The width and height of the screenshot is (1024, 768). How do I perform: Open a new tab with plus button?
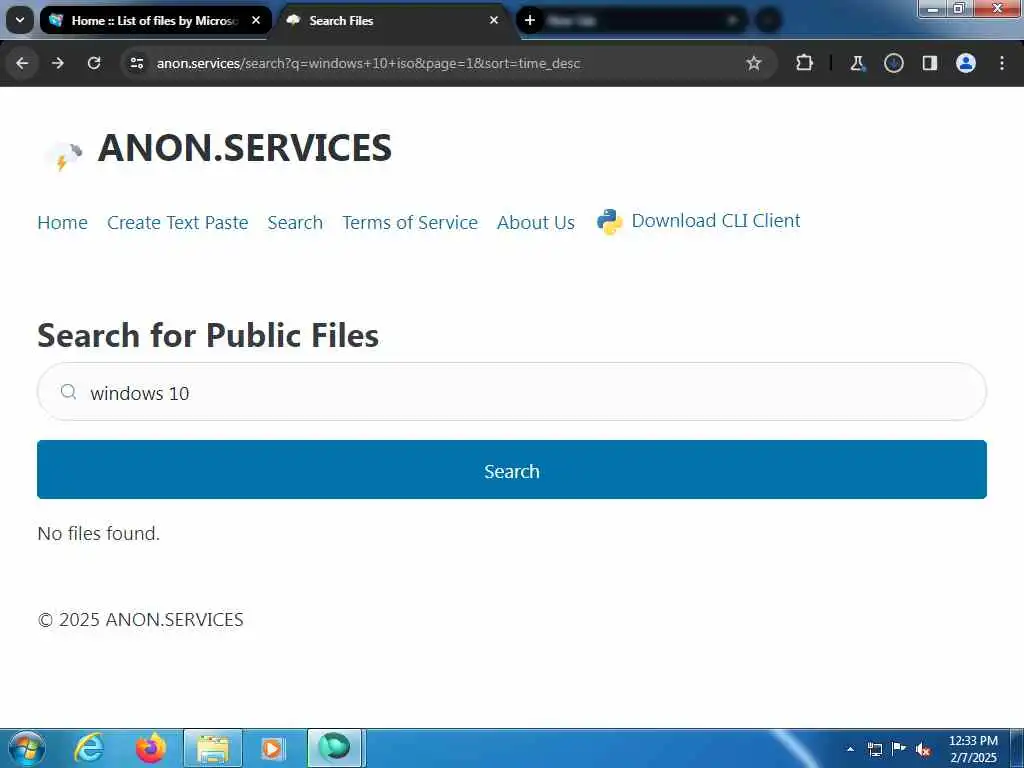coord(530,20)
